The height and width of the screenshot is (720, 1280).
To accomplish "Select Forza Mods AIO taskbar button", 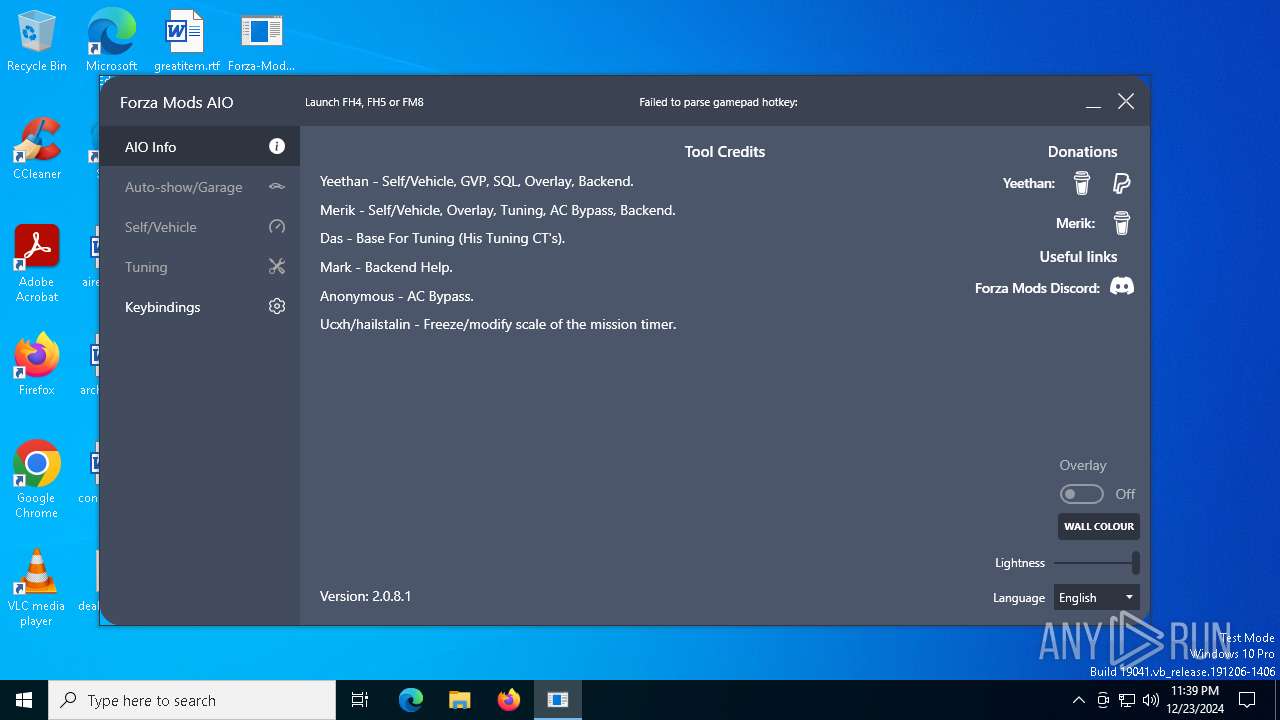I will tap(558, 700).
